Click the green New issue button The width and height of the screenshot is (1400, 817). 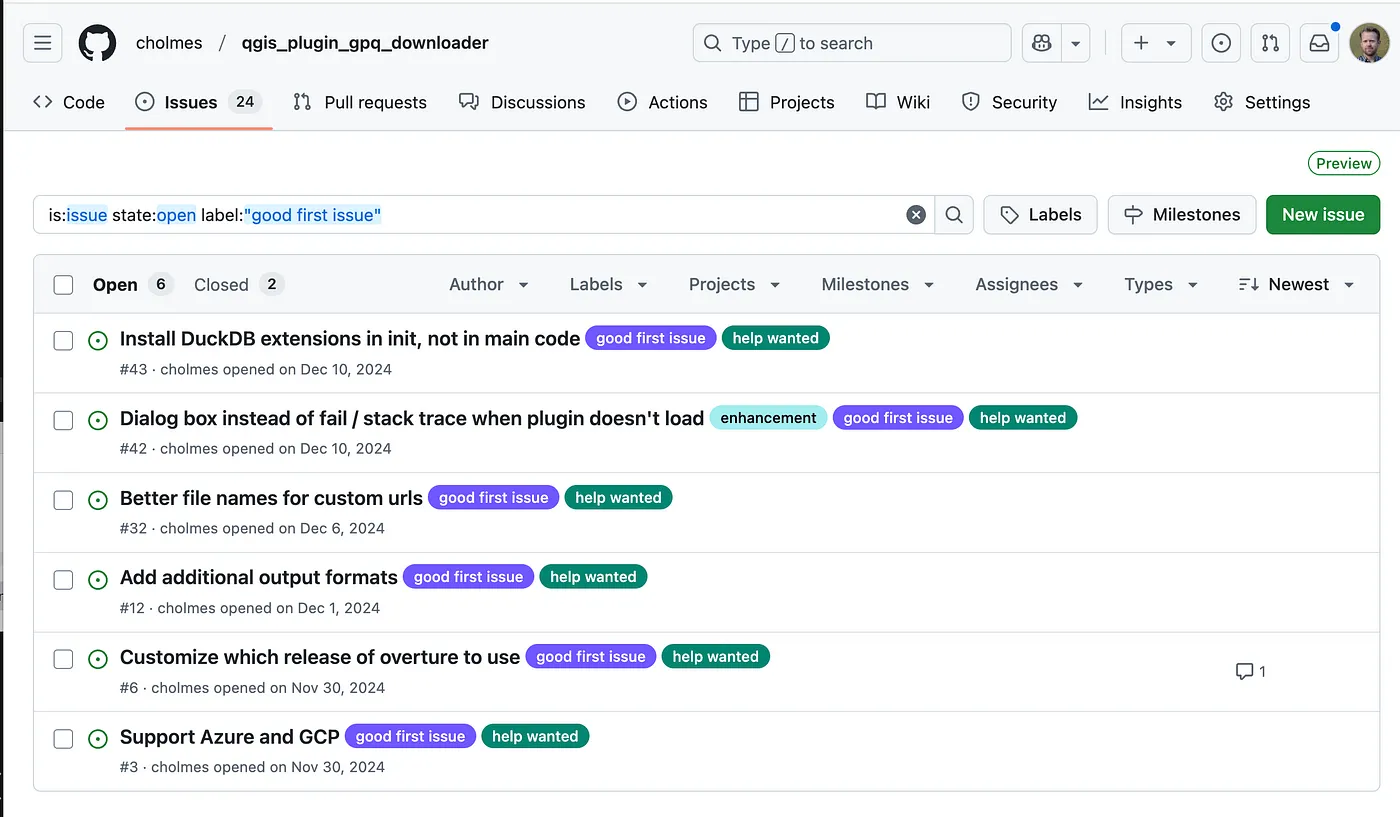click(1322, 215)
